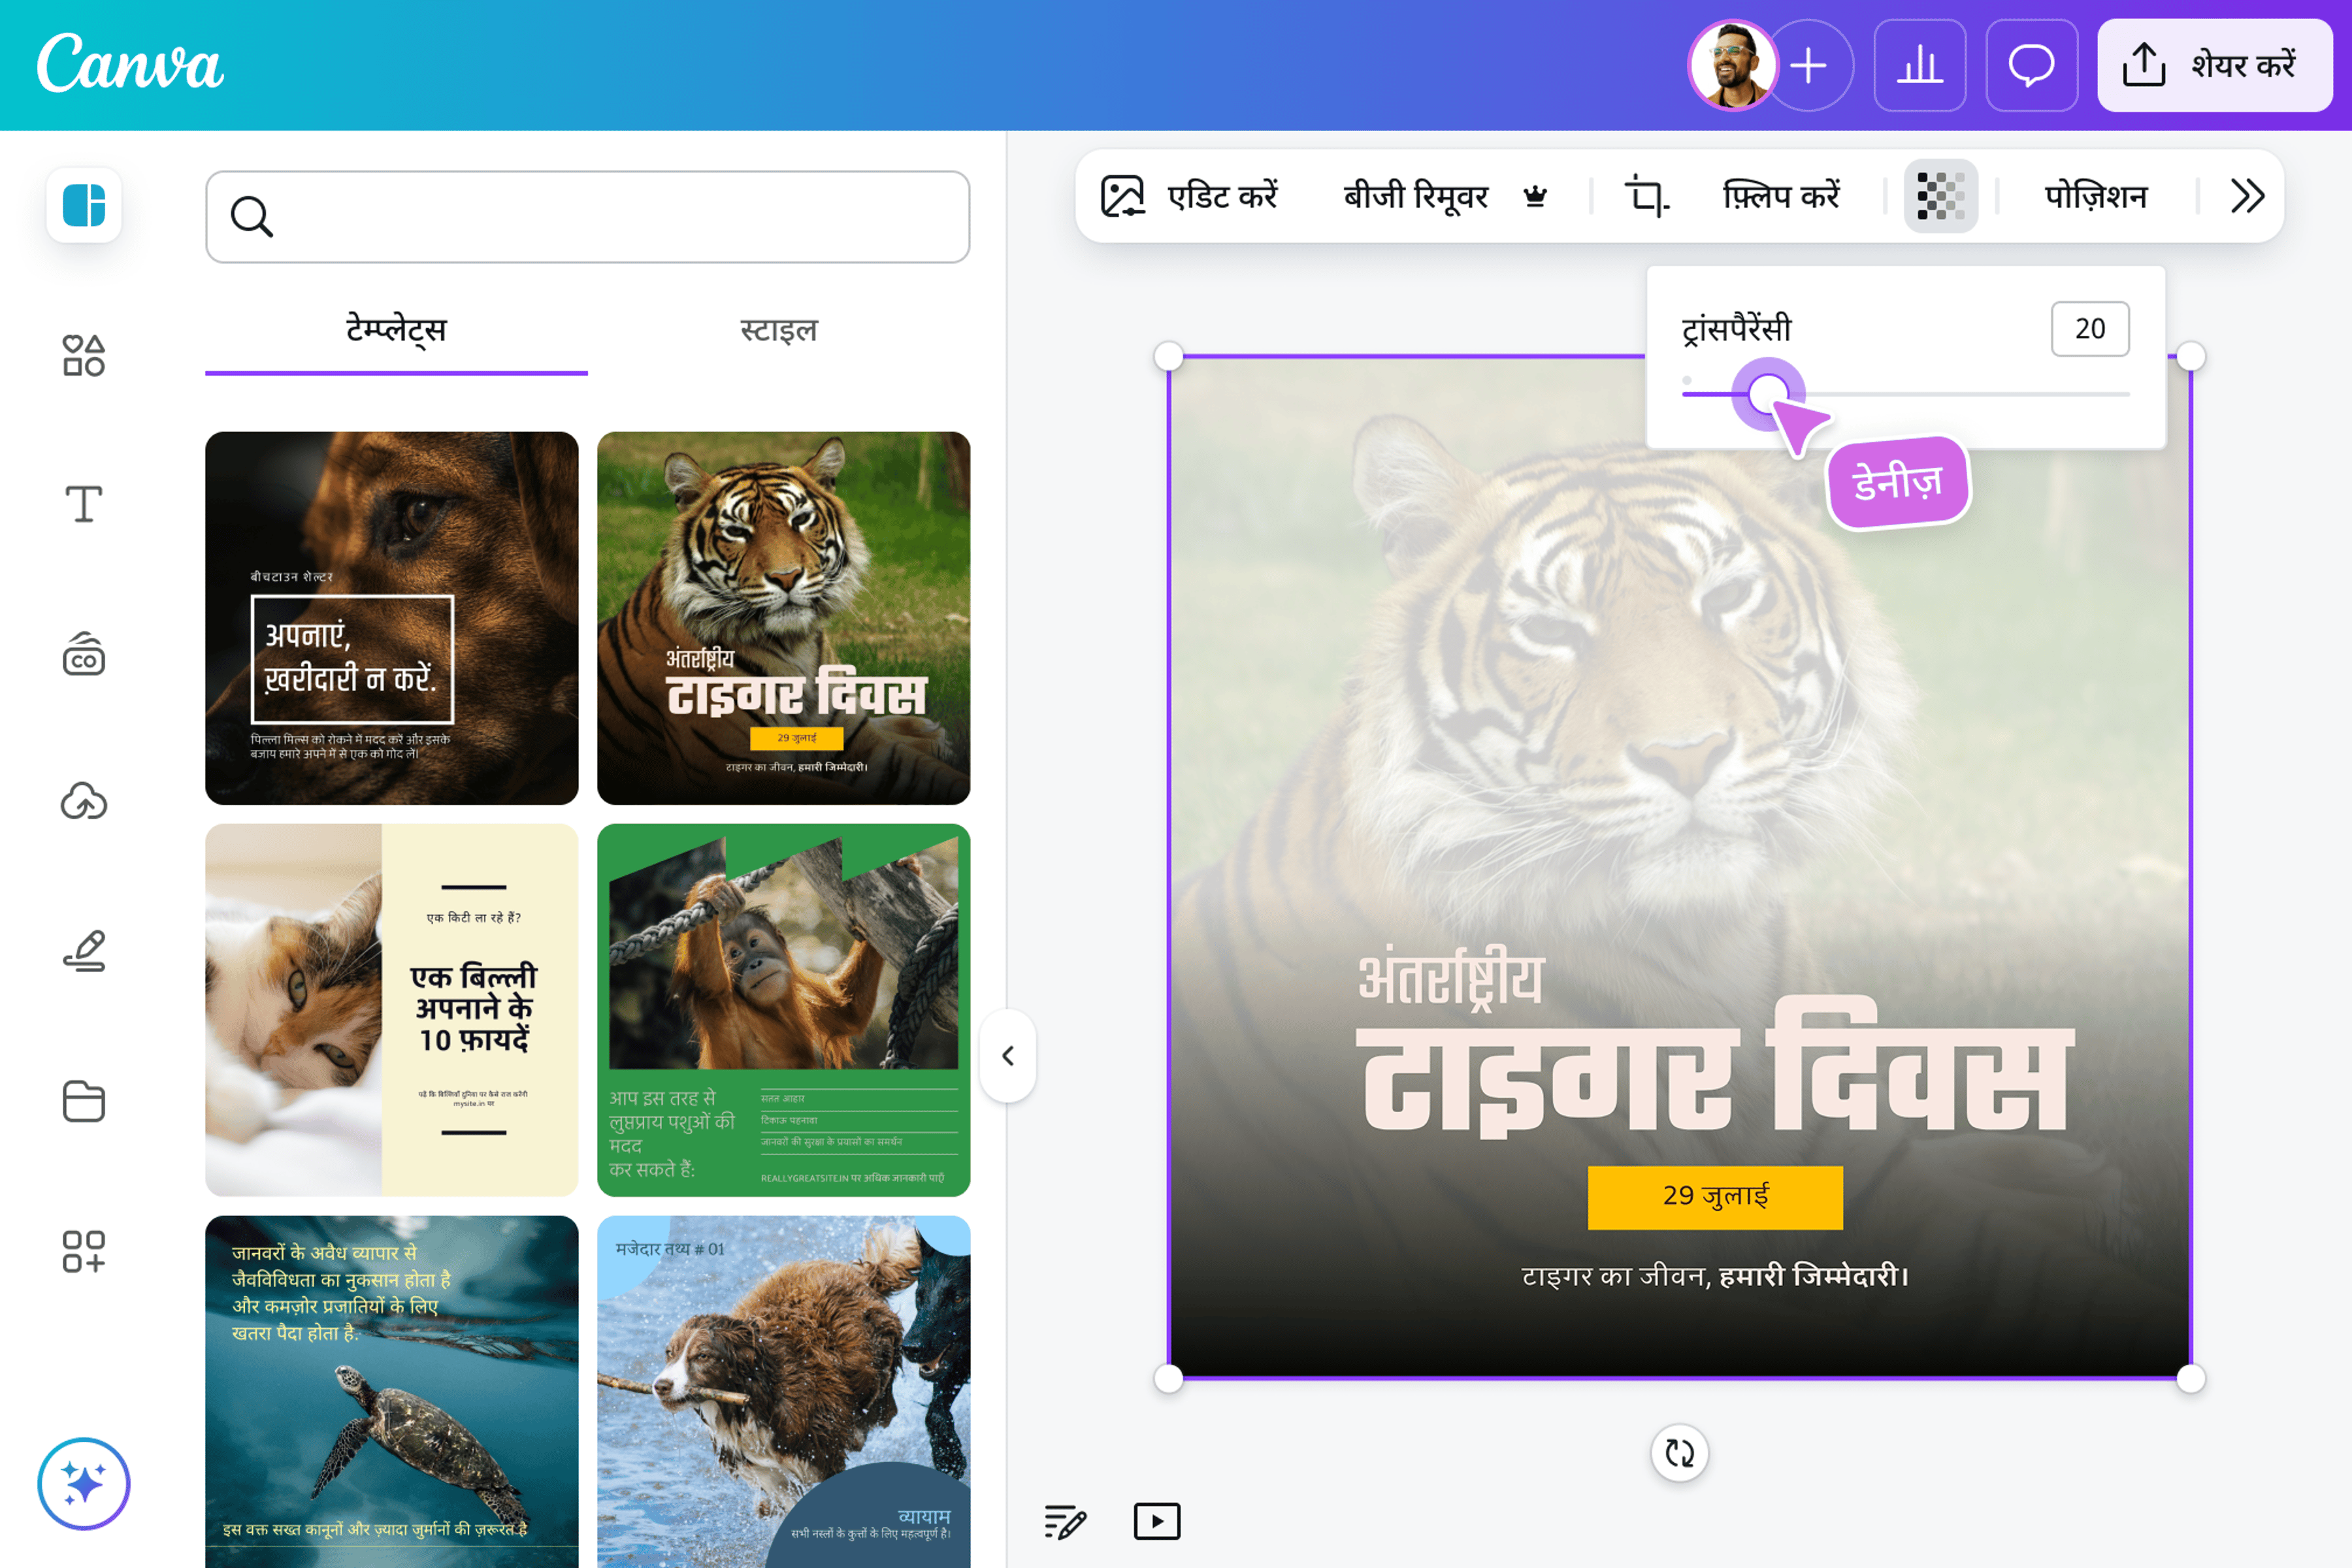Add a collaborator with plus icon
This screenshot has width=2352, height=1568.
[x=1808, y=65]
